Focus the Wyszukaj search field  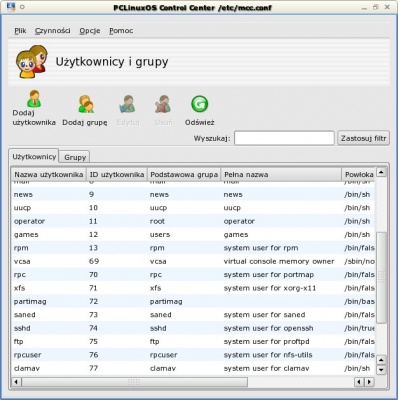(x=284, y=138)
